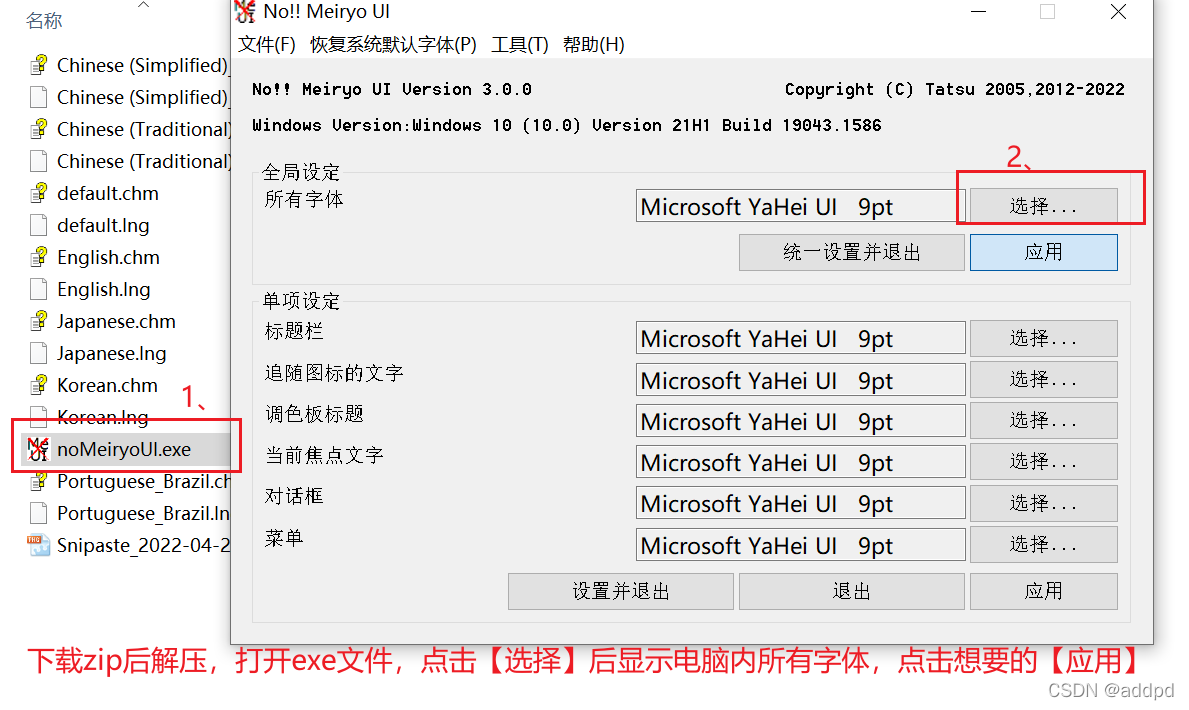The width and height of the screenshot is (1189, 710).
Task: Open the 工具(T) menu
Action: pos(520,45)
